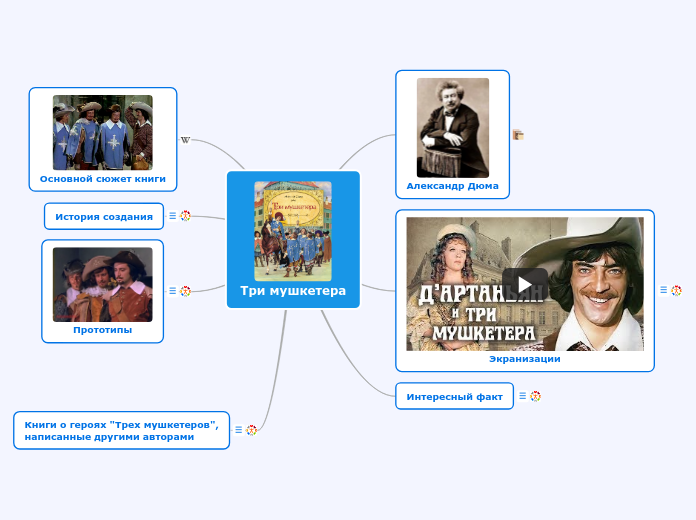This screenshot has width=696, height=520.
Task: Click colorful link icon beside Экранизации node
Action: (676, 290)
